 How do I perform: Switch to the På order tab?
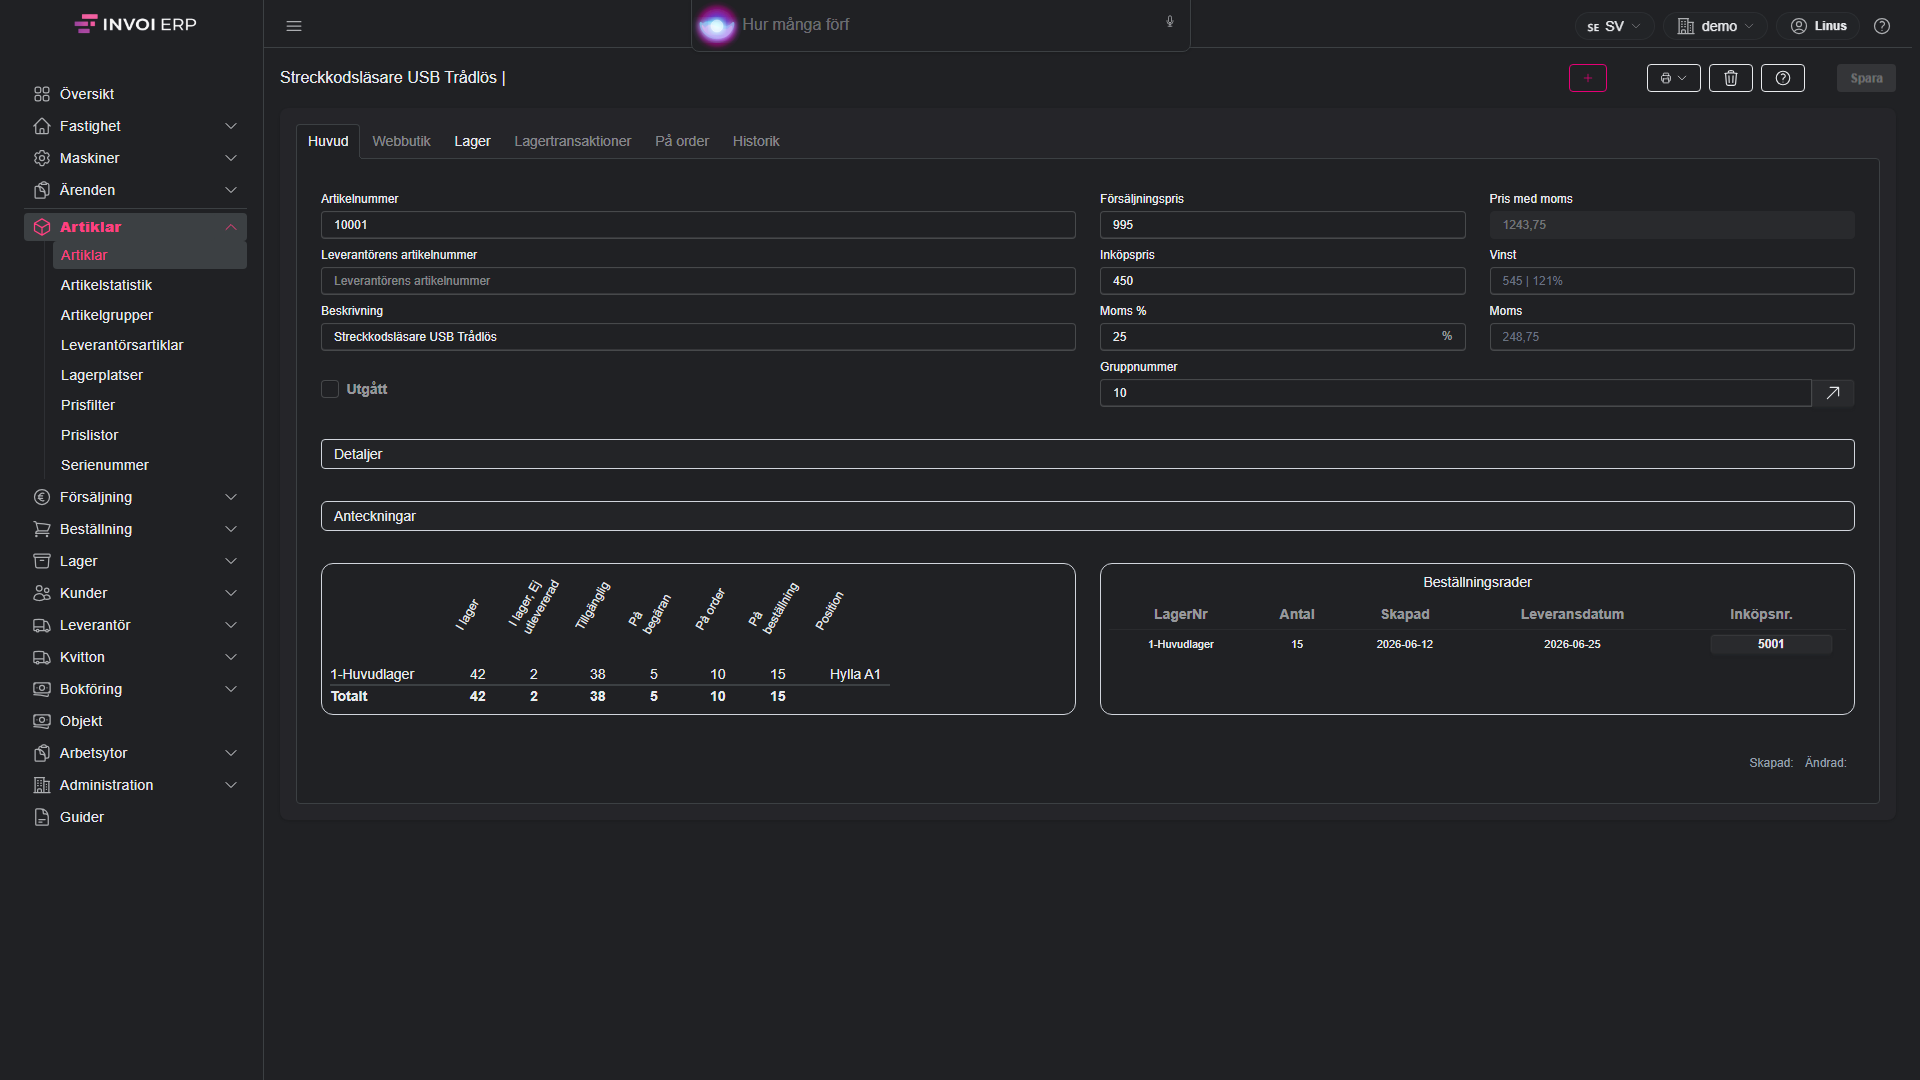(682, 141)
